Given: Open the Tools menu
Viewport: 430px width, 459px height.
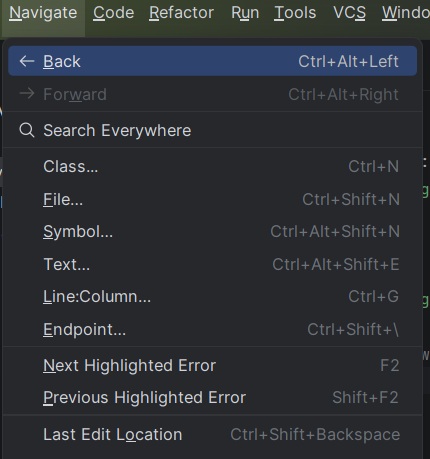Looking at the screenshot, I should point(295,13).
